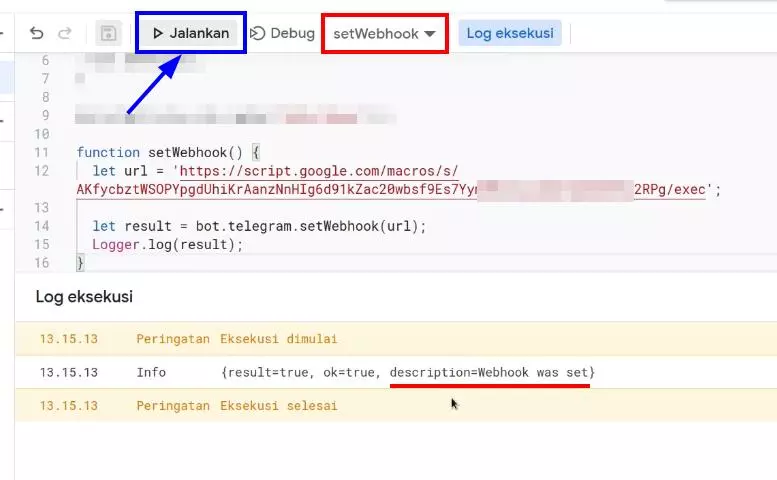Click the undo arrow icon
The image size is (777, 480).
37,33
